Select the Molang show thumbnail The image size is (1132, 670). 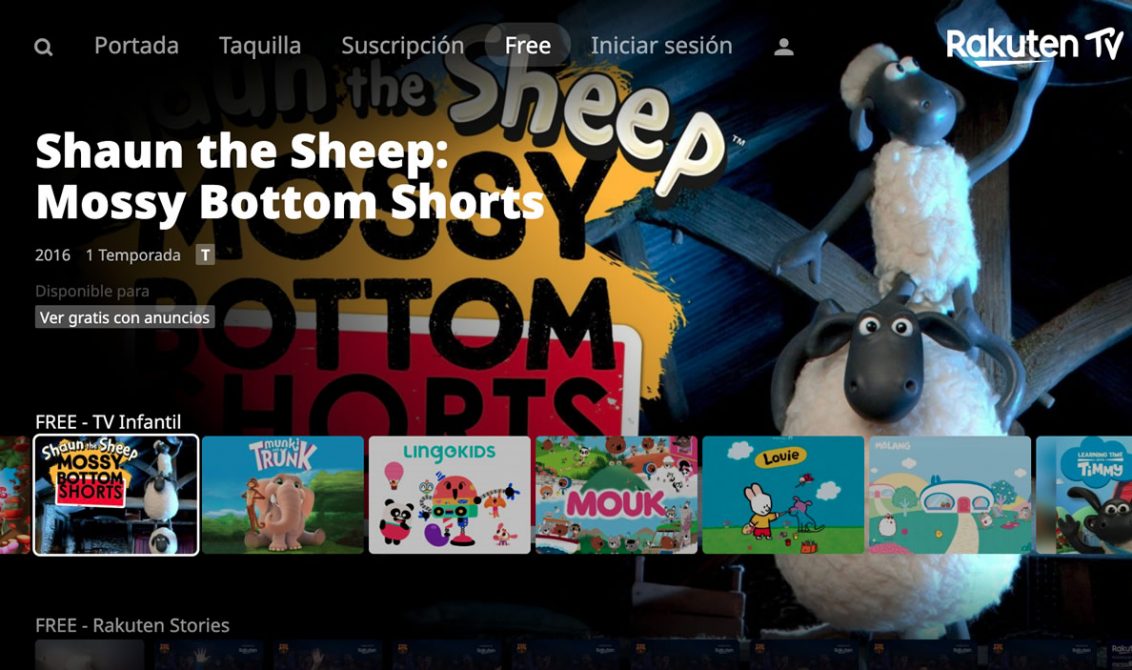[x=950, y=495]
